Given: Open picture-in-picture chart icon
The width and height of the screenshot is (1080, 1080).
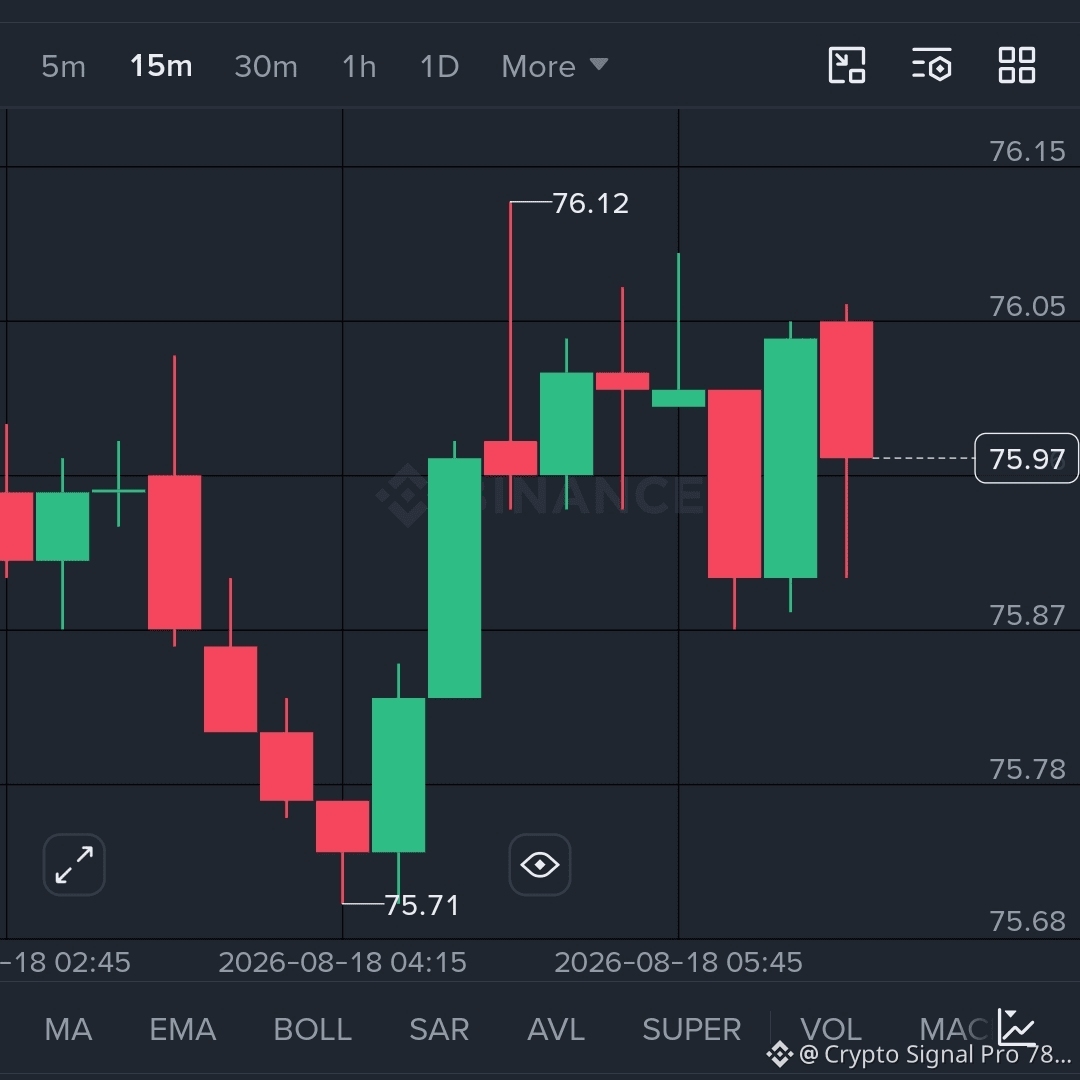Looking at the screenshot, I should point(847,65).
